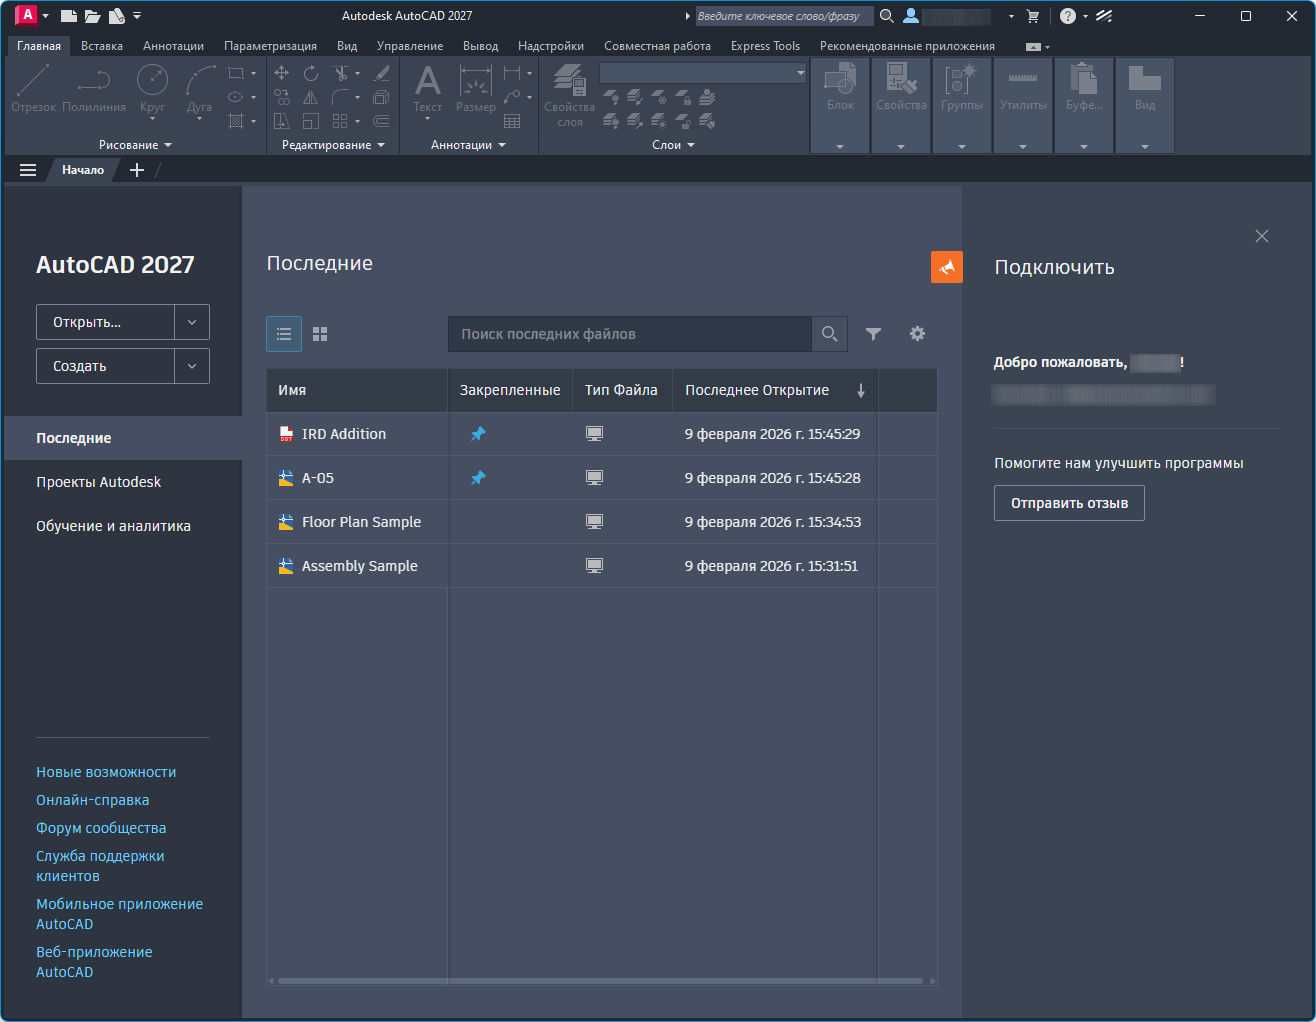Toggle sort arrow on Последнее Открытие column
This screenshot has height=1022, width=1316.
coord(860,391)
